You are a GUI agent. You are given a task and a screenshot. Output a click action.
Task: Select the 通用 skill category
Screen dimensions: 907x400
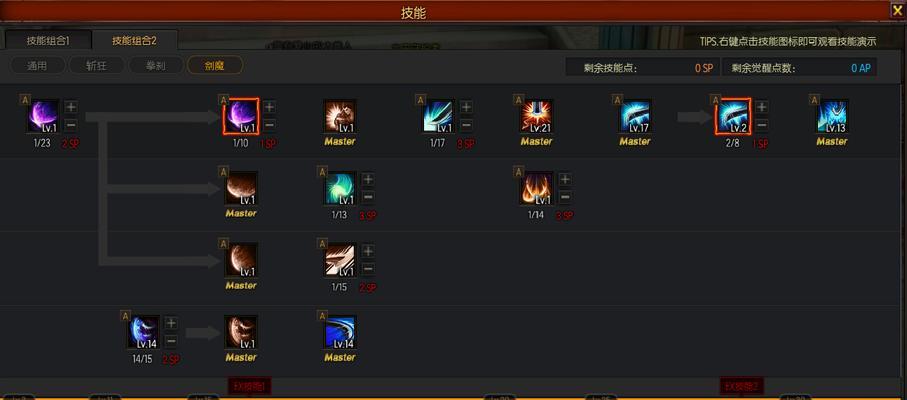(x=37, y=65)
